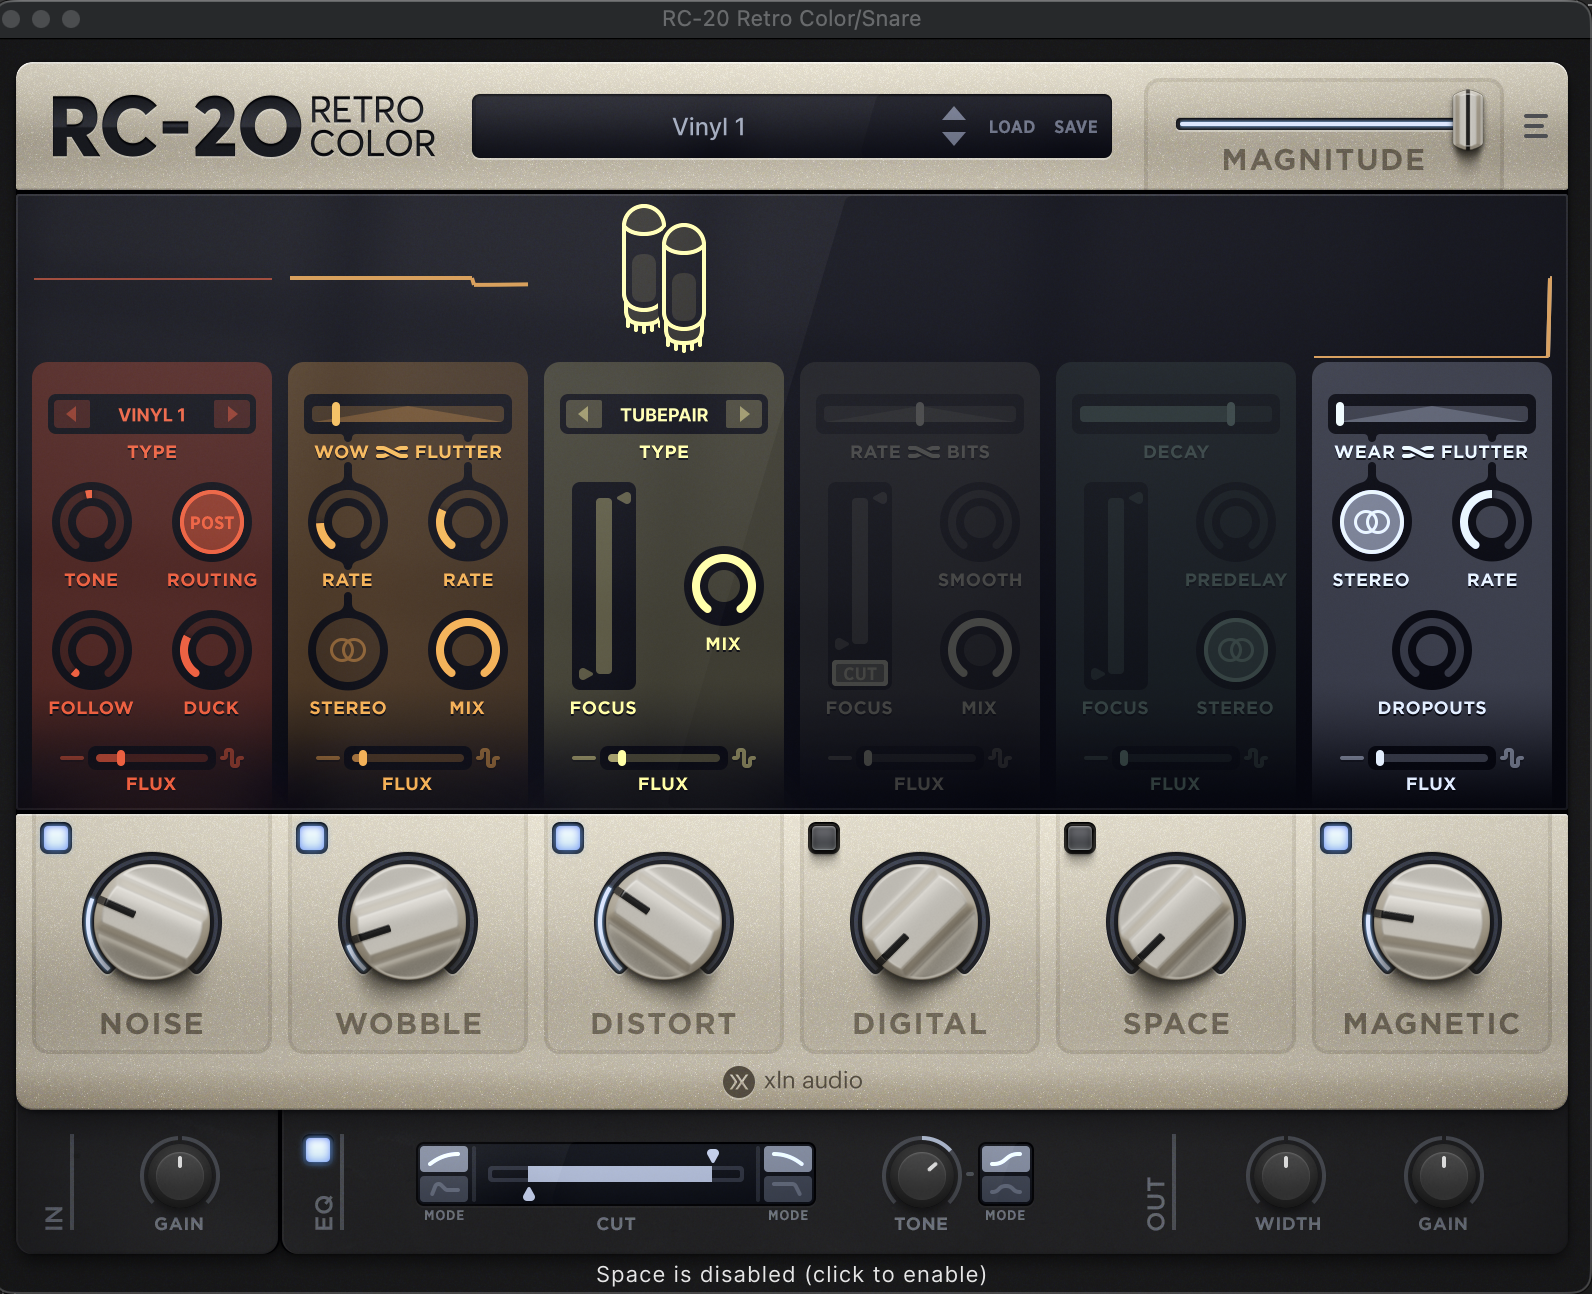This screenshot has height=1294, width=1592.
Task: Select next noise type right of VINYL 1
Action: click(232, 414)
